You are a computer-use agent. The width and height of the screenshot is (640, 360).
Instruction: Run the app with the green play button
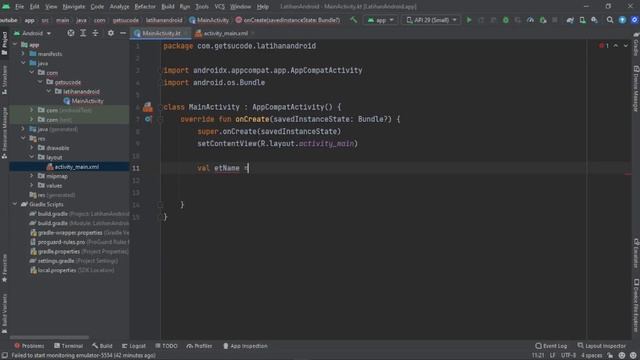coord(469,20)
